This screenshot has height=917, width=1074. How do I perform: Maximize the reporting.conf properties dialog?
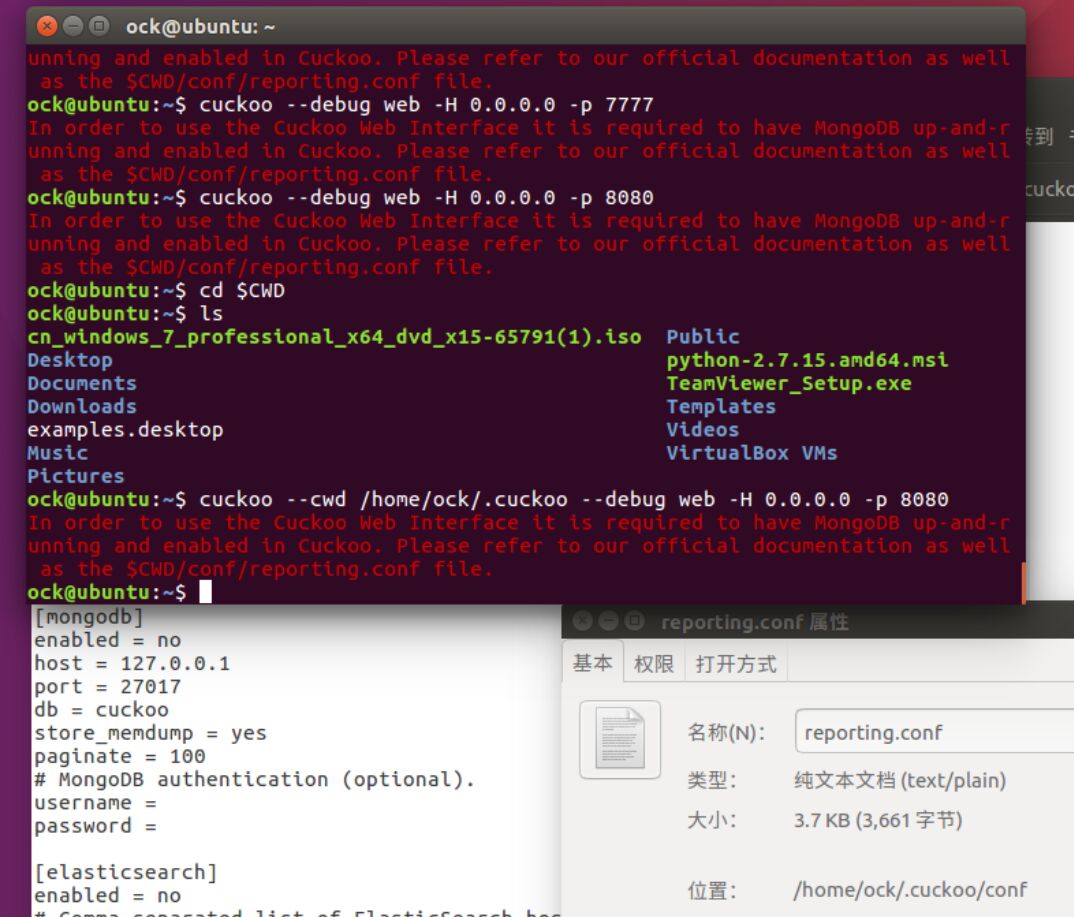pyautogui.click(x=634, y=621)
